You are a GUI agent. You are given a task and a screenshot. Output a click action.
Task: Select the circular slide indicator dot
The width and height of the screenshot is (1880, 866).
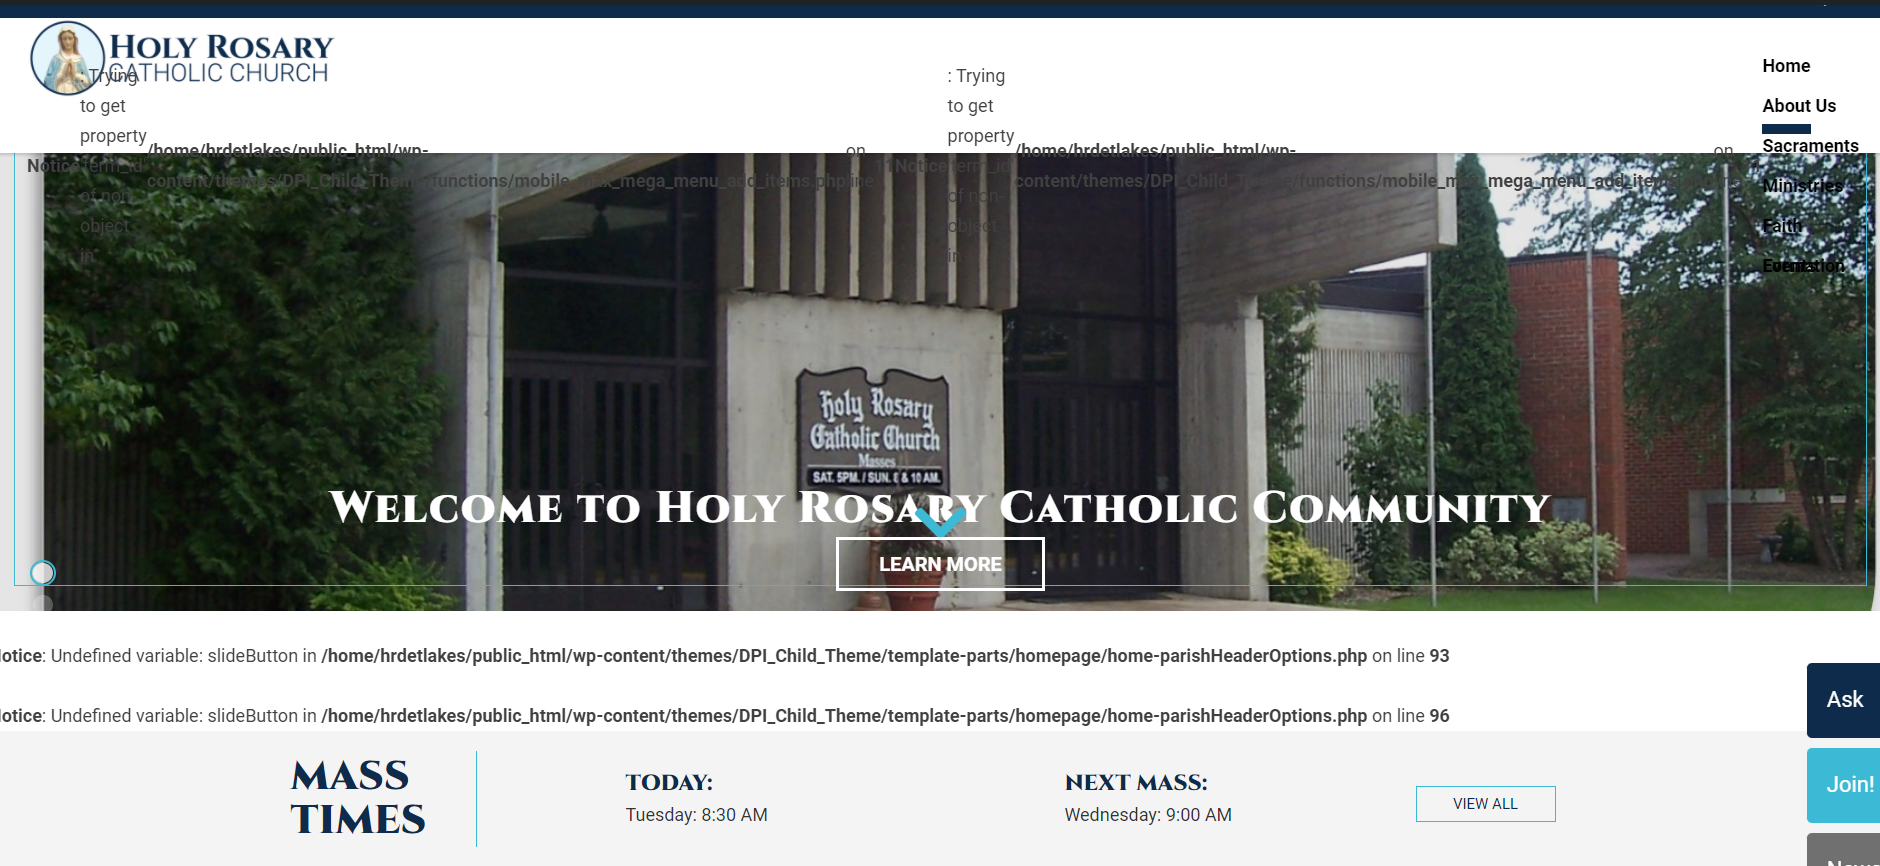coord(43,573)
